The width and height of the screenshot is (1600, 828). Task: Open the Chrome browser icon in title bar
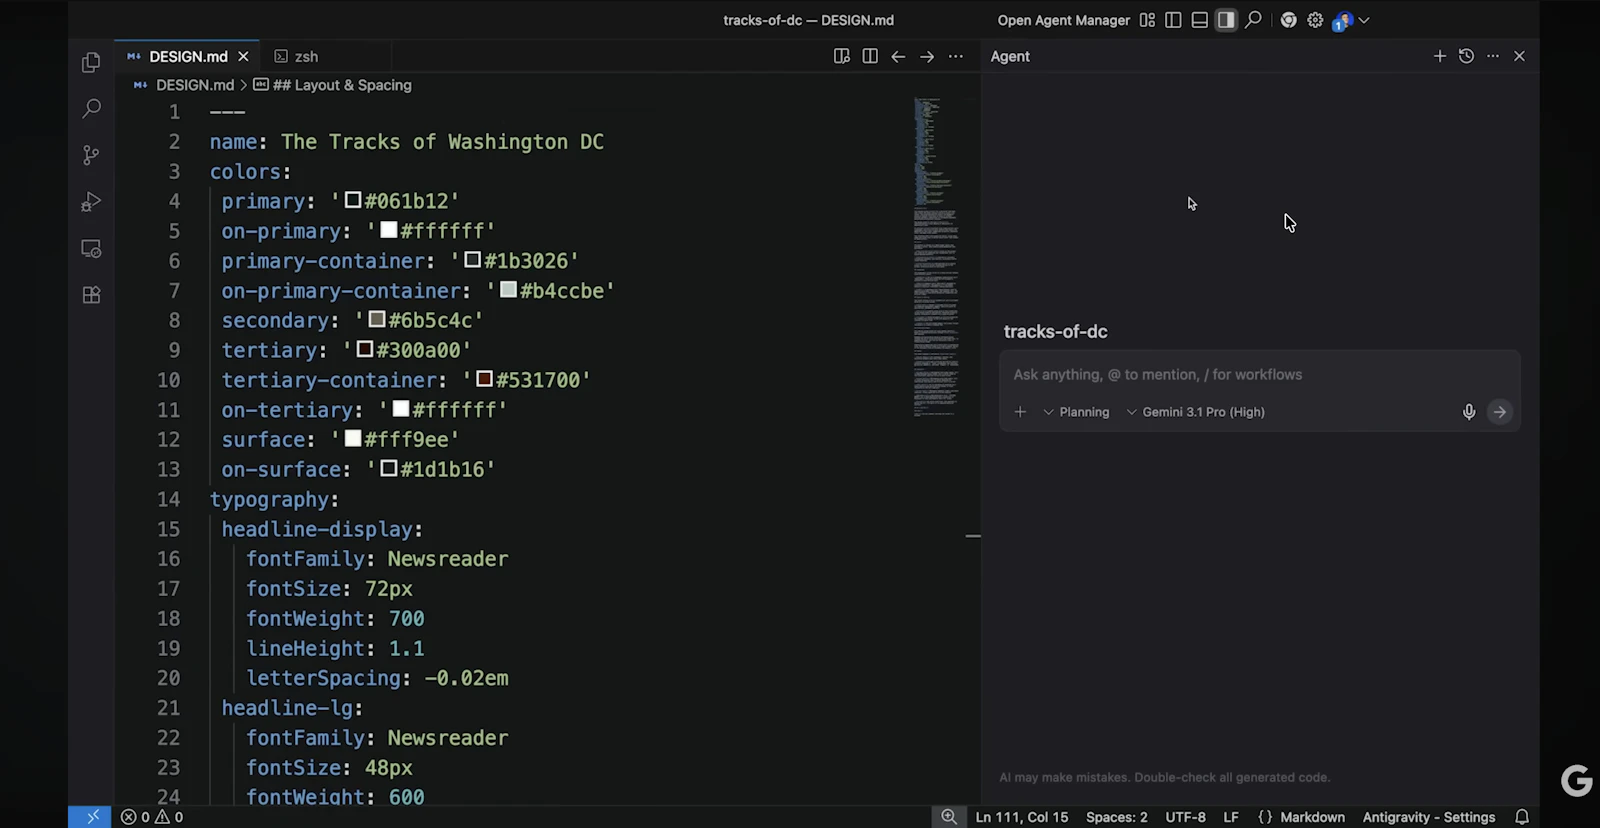pyautogui.click(x=1289, y=20)
